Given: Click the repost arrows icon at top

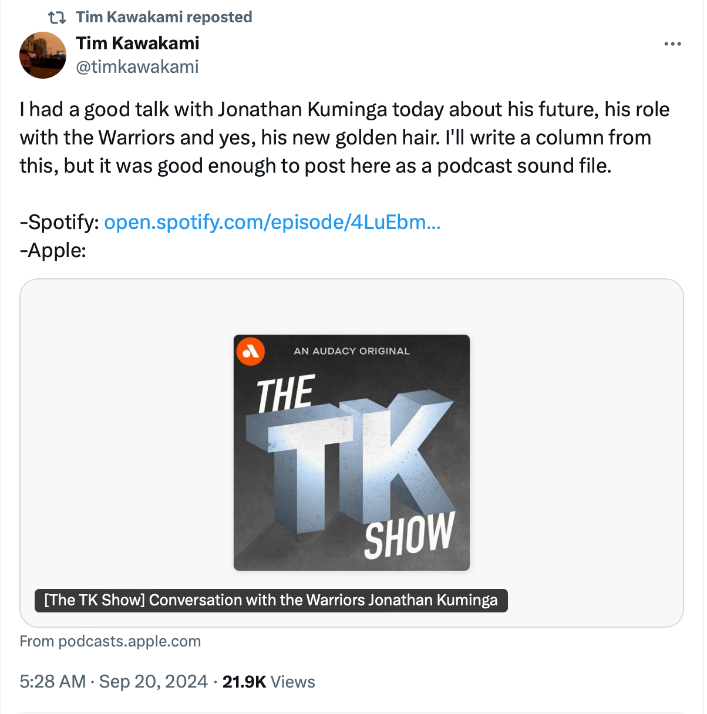Looking at the screenshot, I should click(x=57, y=17).
